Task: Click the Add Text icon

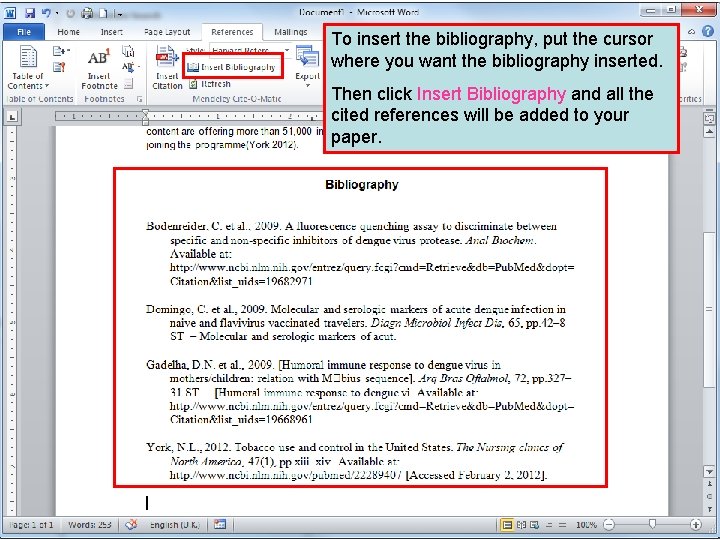Action: pyautogui.click(x=60, y=51)
